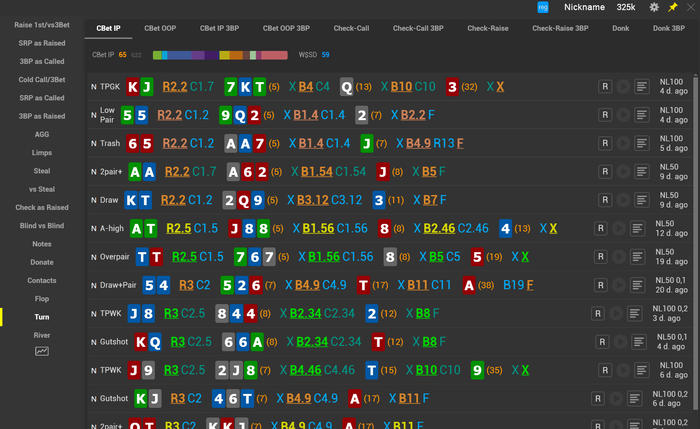Switch to Flop street view
Viewport: 700px width, 429px height.
pyautogui.click(x=42, y=299)
